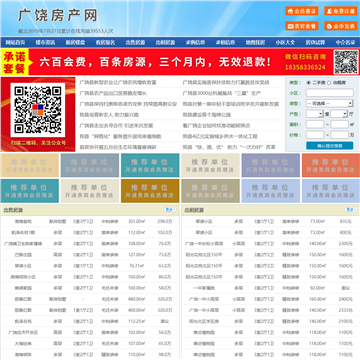The height and width of the screenshot is (360, 360).
Task: Open news link 我县建设首个海绵公园
Action: pos(206,115)
